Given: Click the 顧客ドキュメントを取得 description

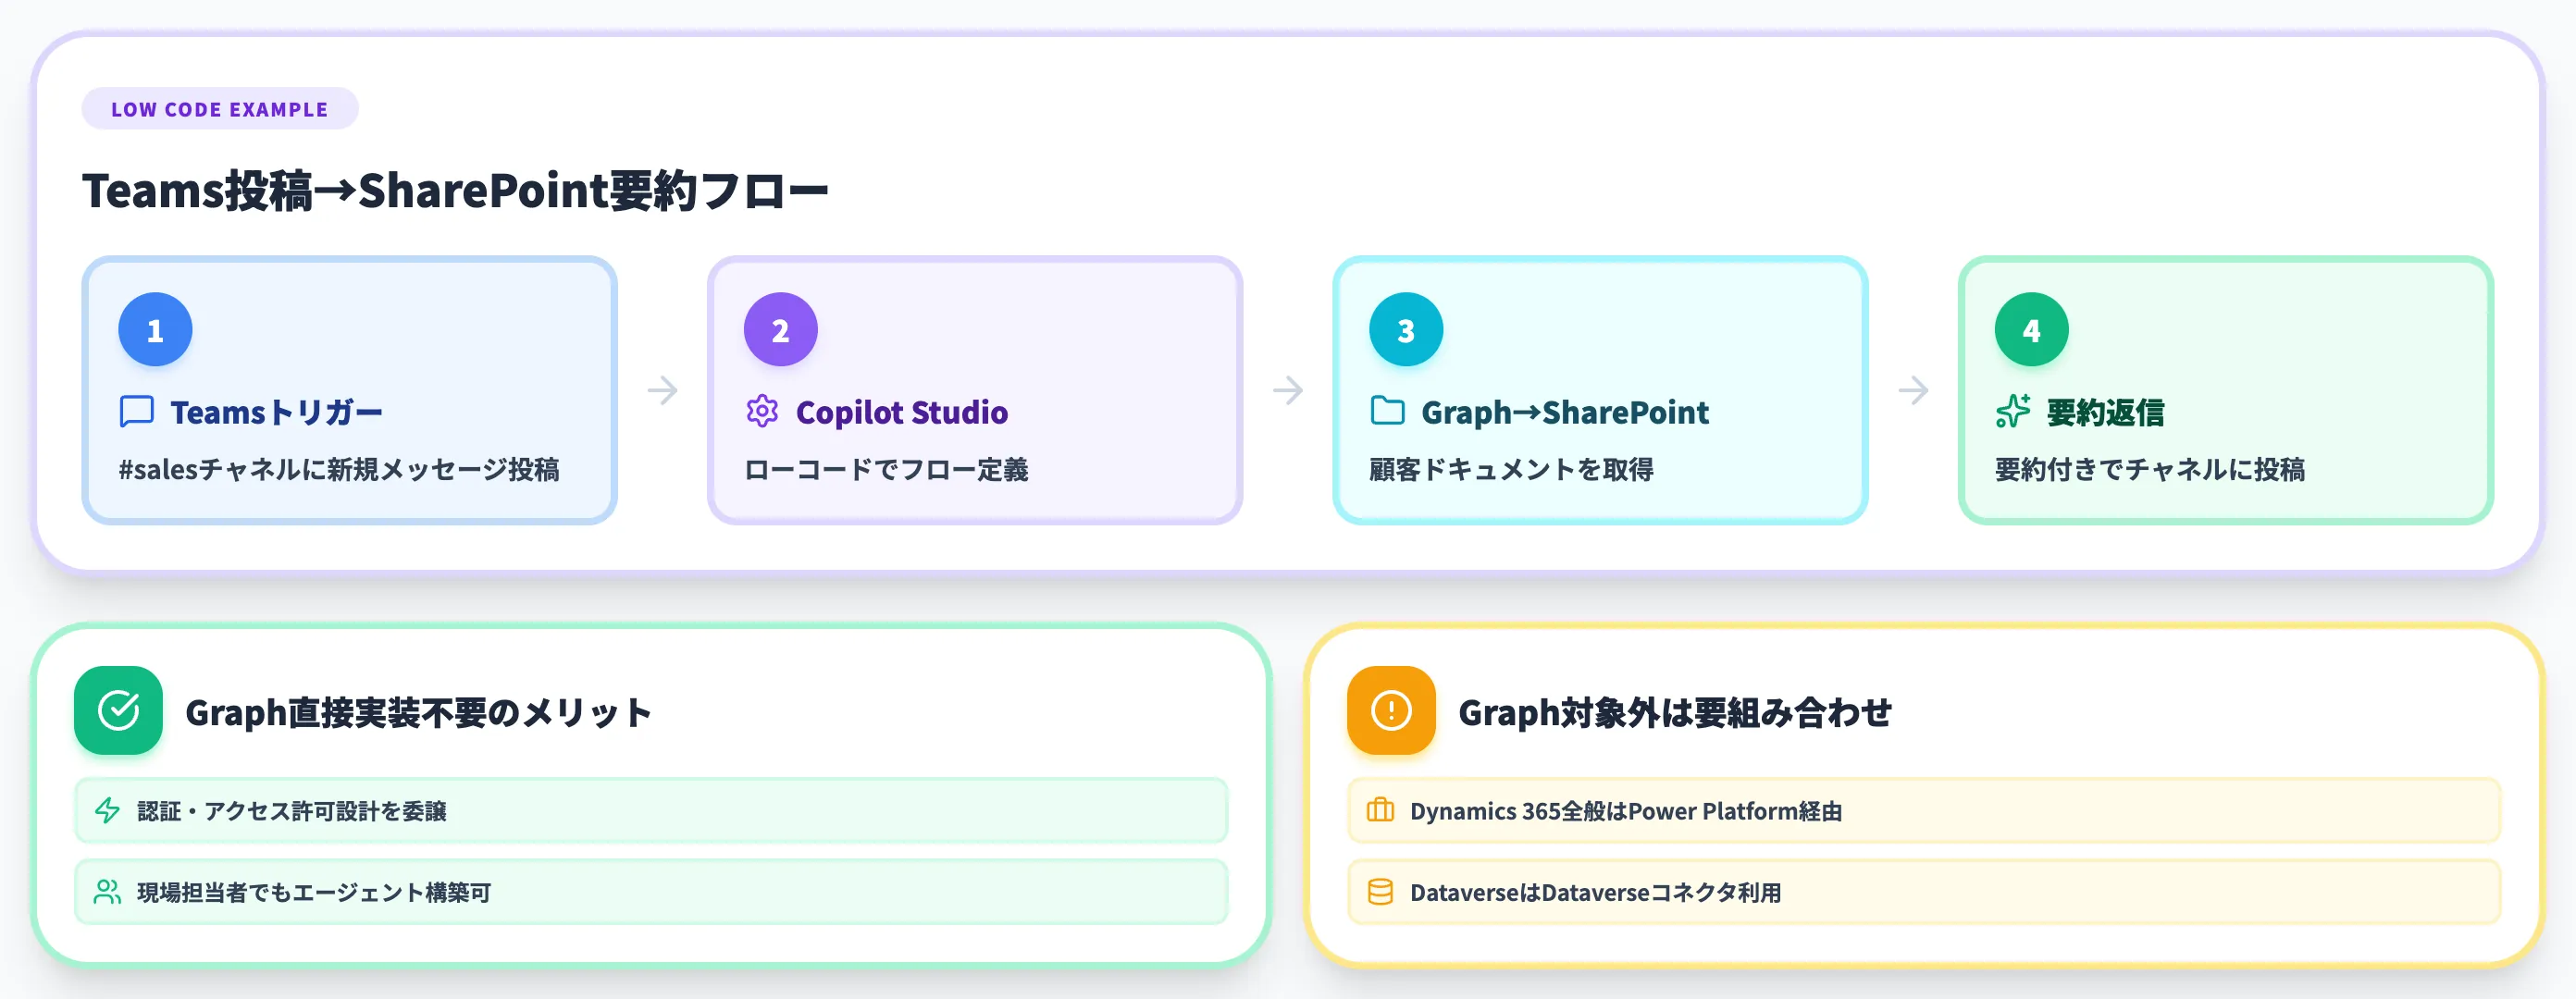Looking at the screenshot, I should point(1511,469).
